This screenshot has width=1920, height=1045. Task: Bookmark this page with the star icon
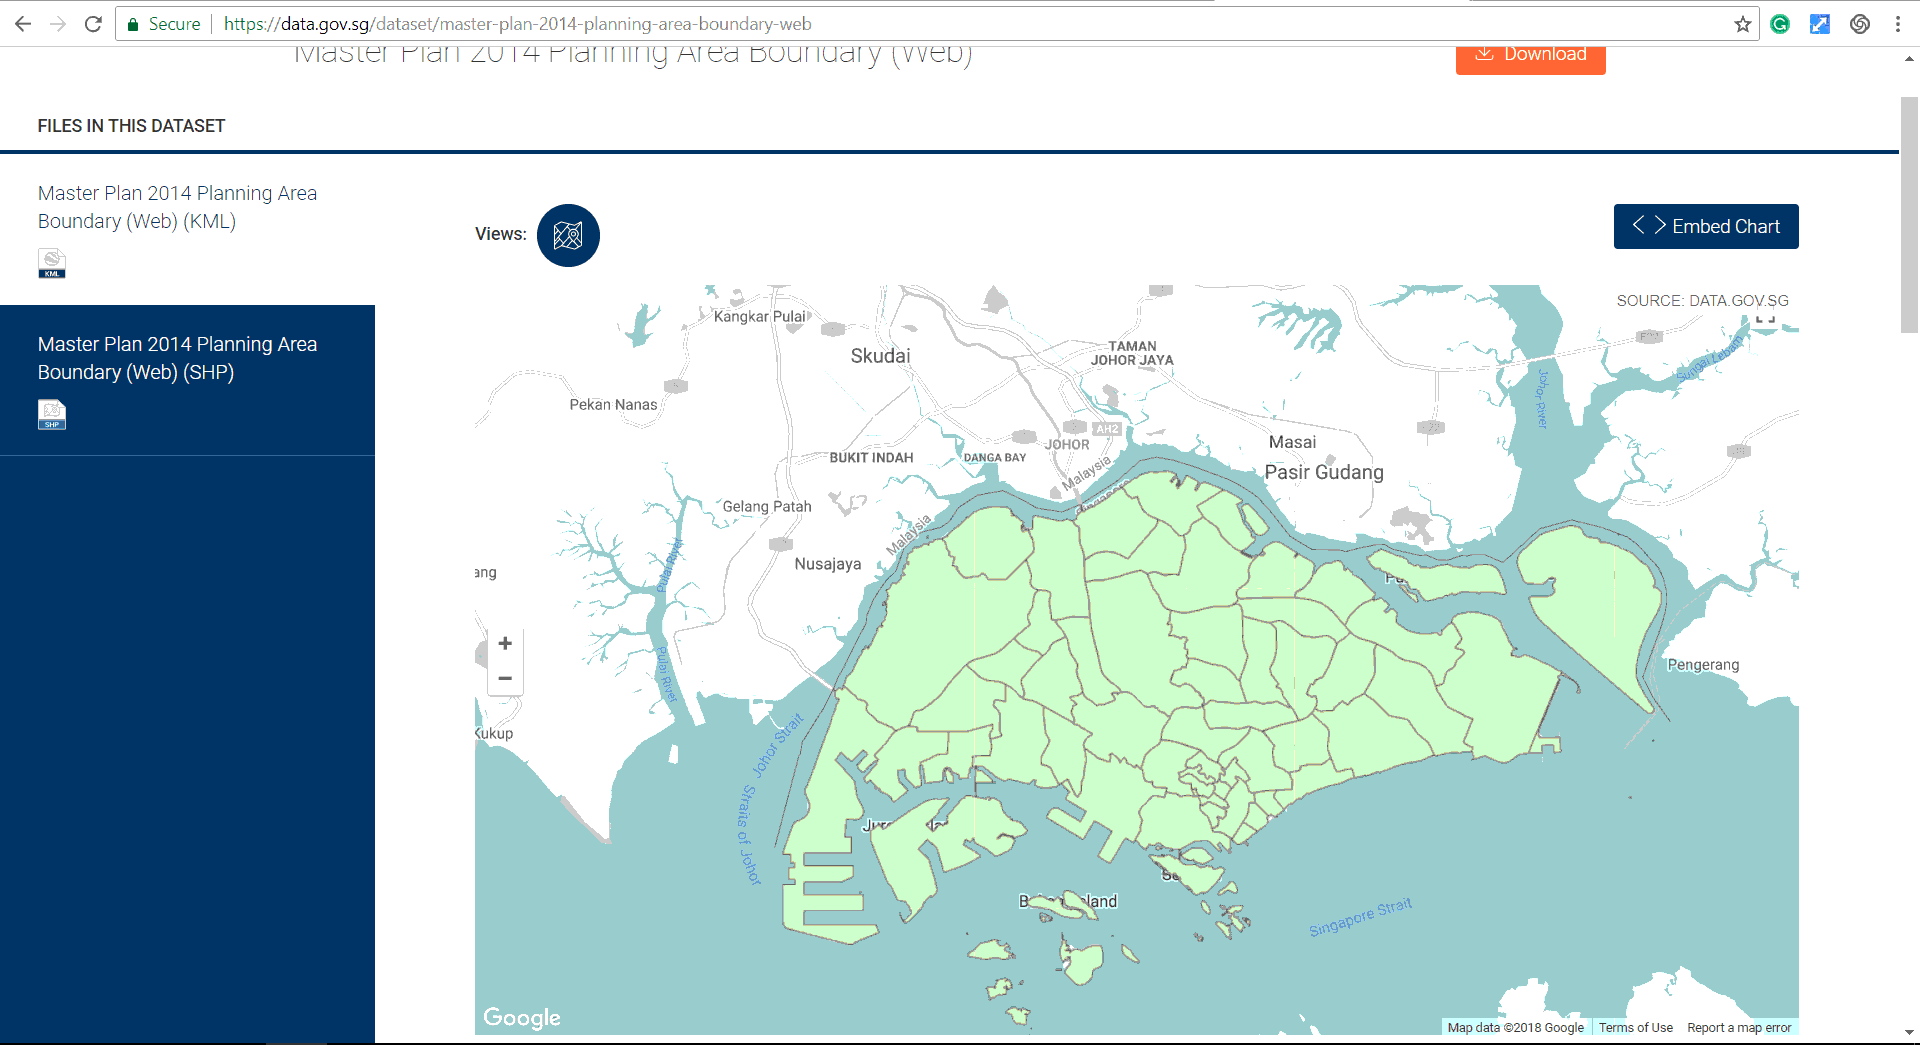[1742, 24]
